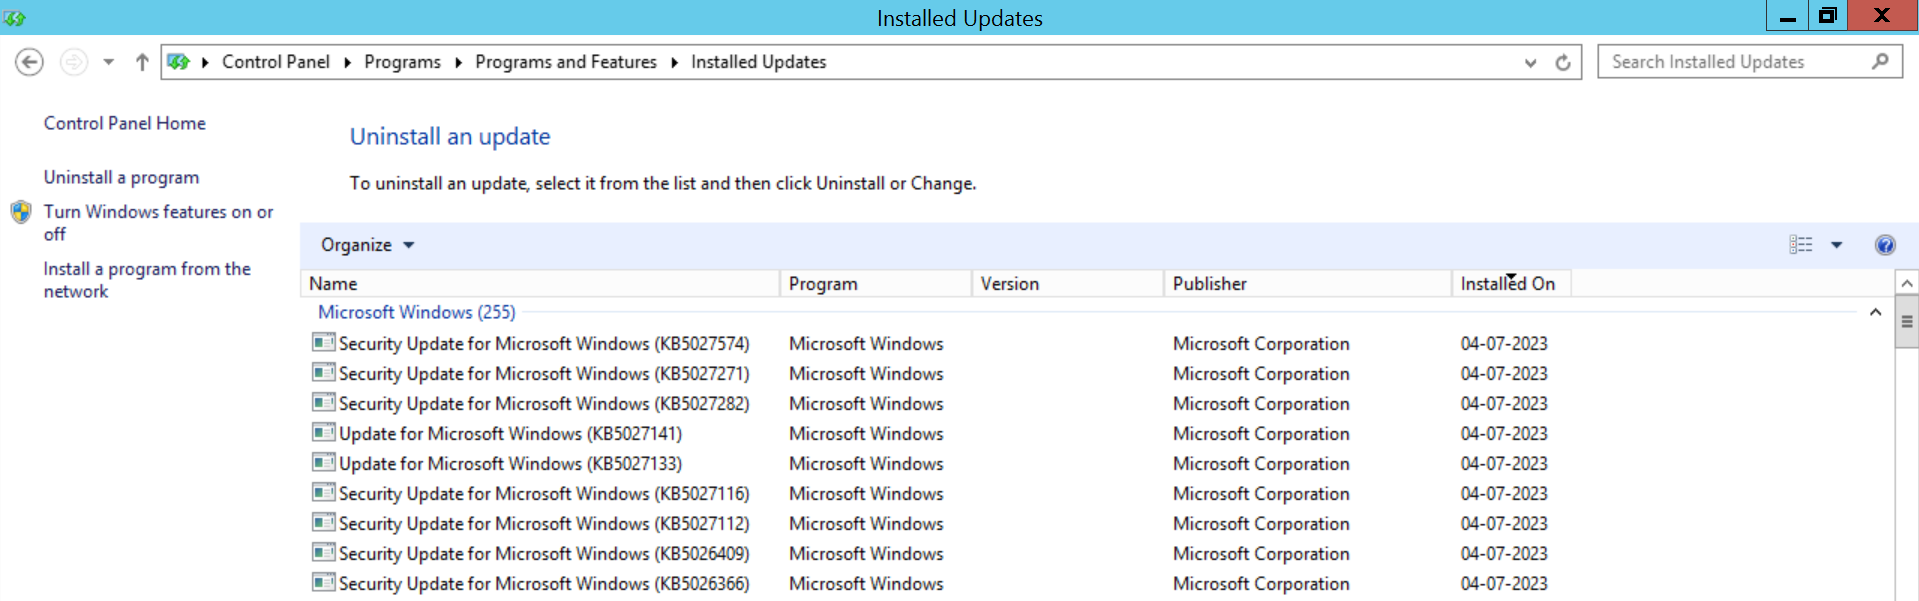1919x601 pixels.
Task: Select the KB5027574 security update row
Action: 543,344
